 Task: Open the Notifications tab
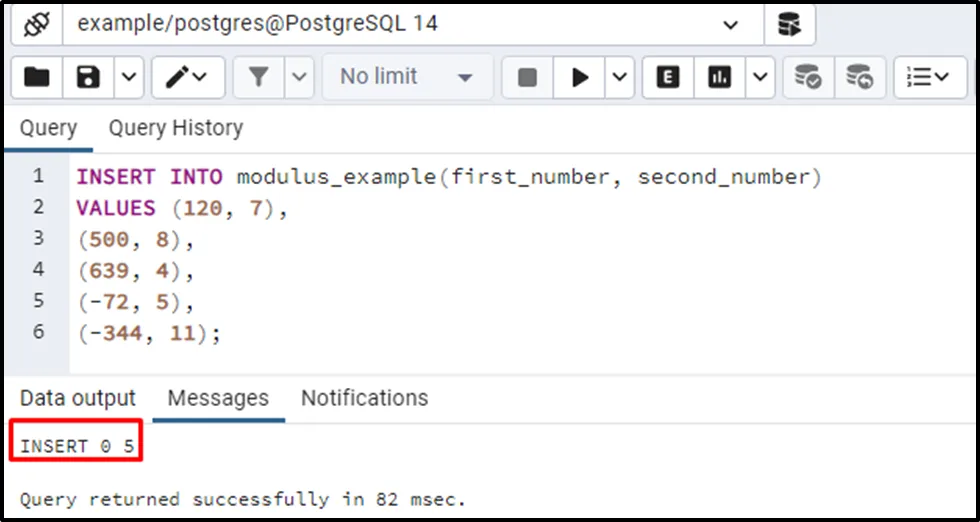pyautogui.click(x=364, y=398)
